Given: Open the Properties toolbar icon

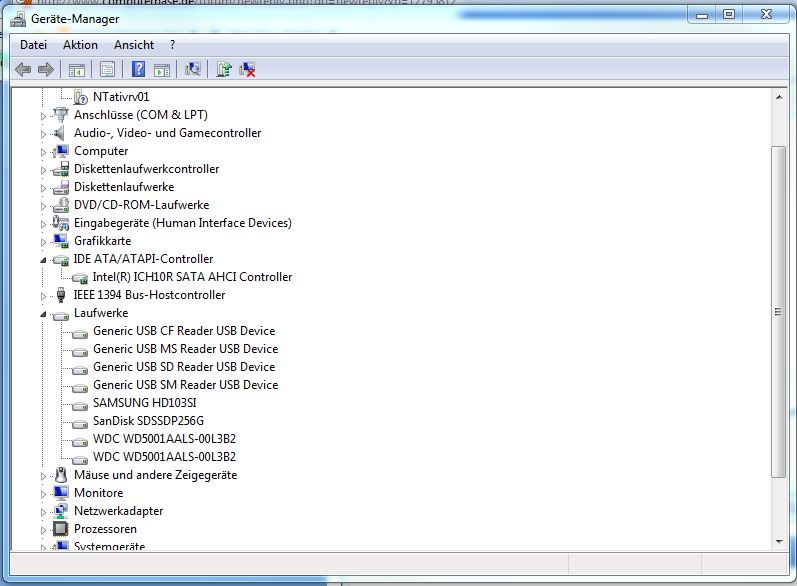Looking at the screenshot, I should pyautogui.click(x=107, y=69).
